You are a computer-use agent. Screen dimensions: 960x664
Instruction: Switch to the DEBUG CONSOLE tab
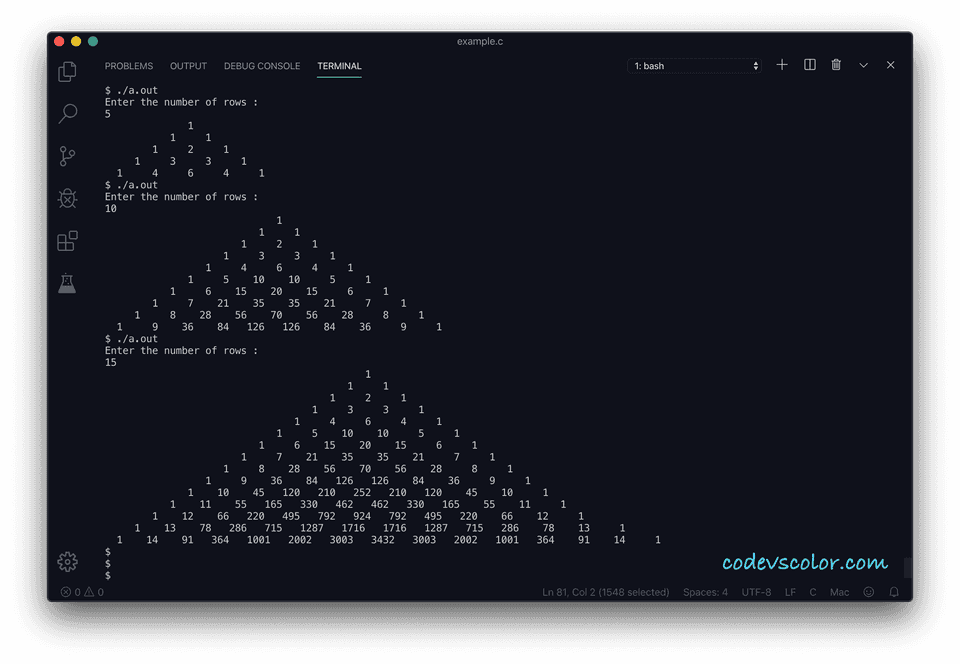pyautogui.click(x=261, y=66)
